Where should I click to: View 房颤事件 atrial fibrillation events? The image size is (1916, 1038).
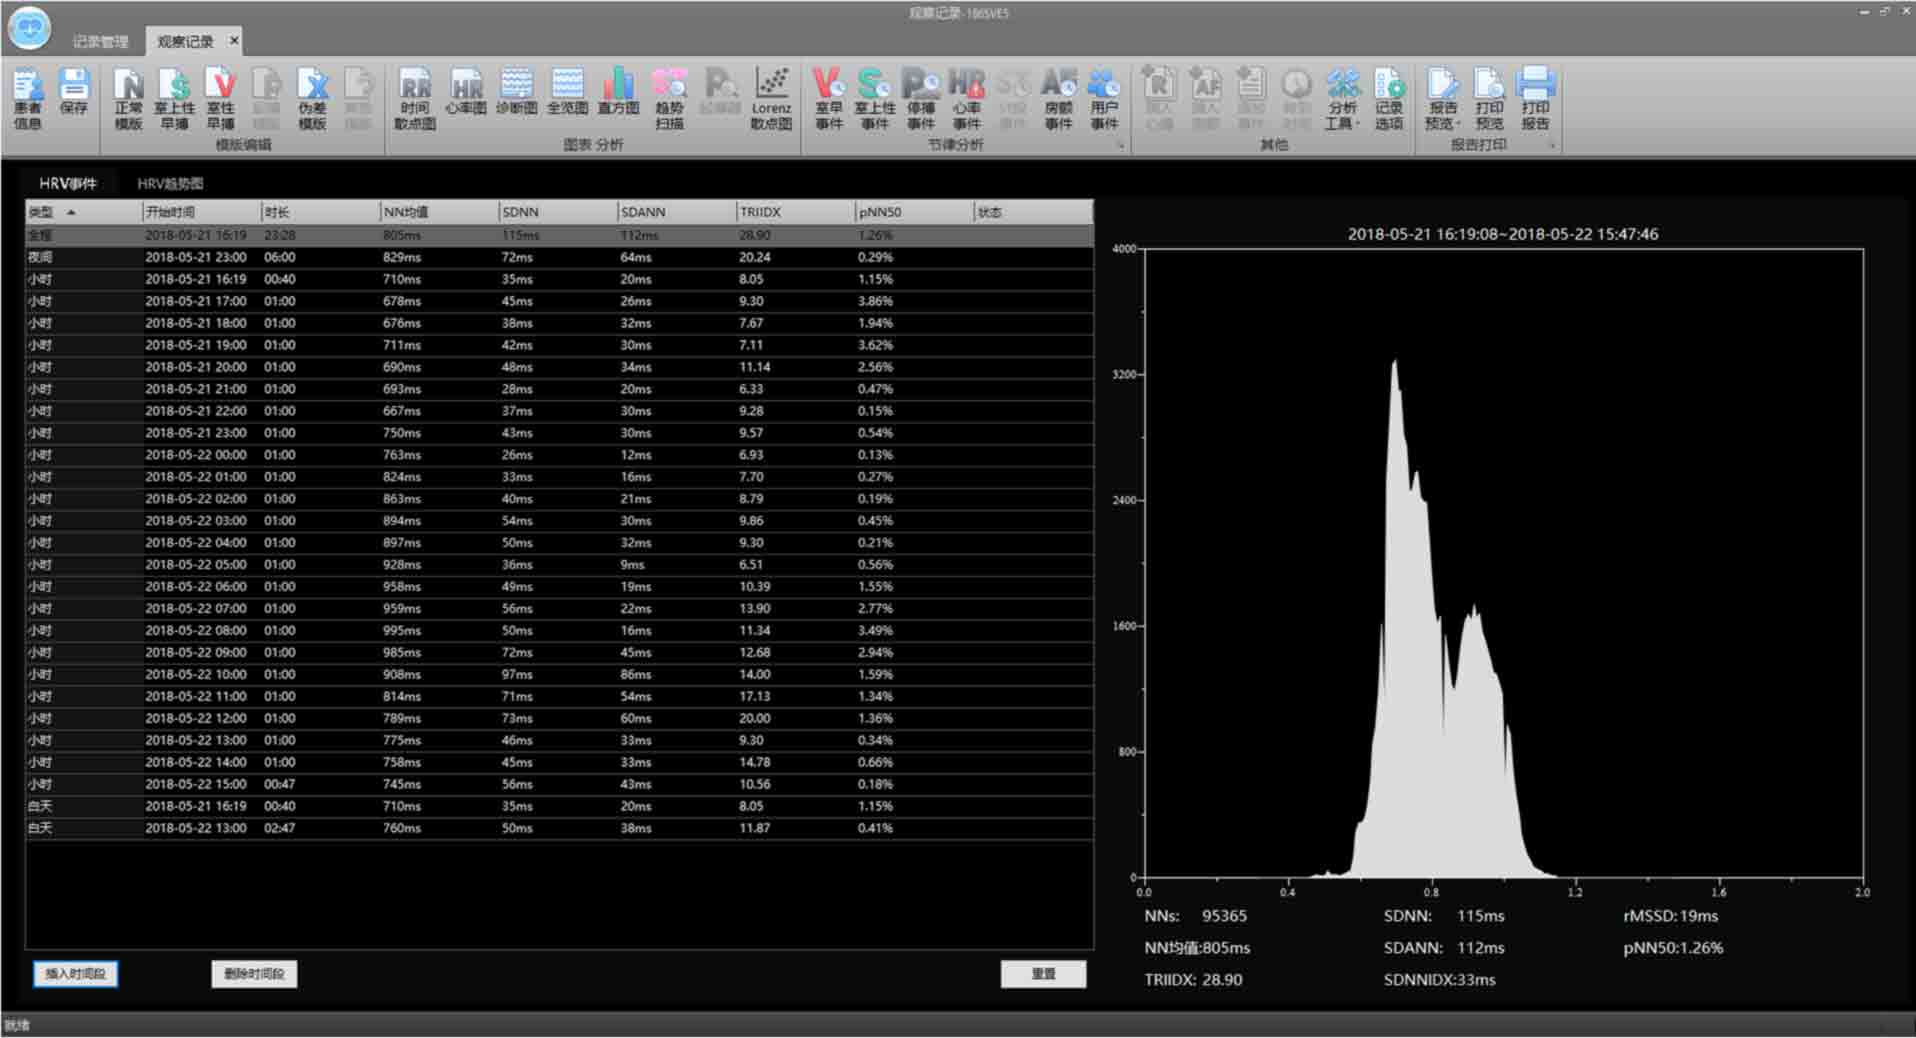pos(1058,98)
